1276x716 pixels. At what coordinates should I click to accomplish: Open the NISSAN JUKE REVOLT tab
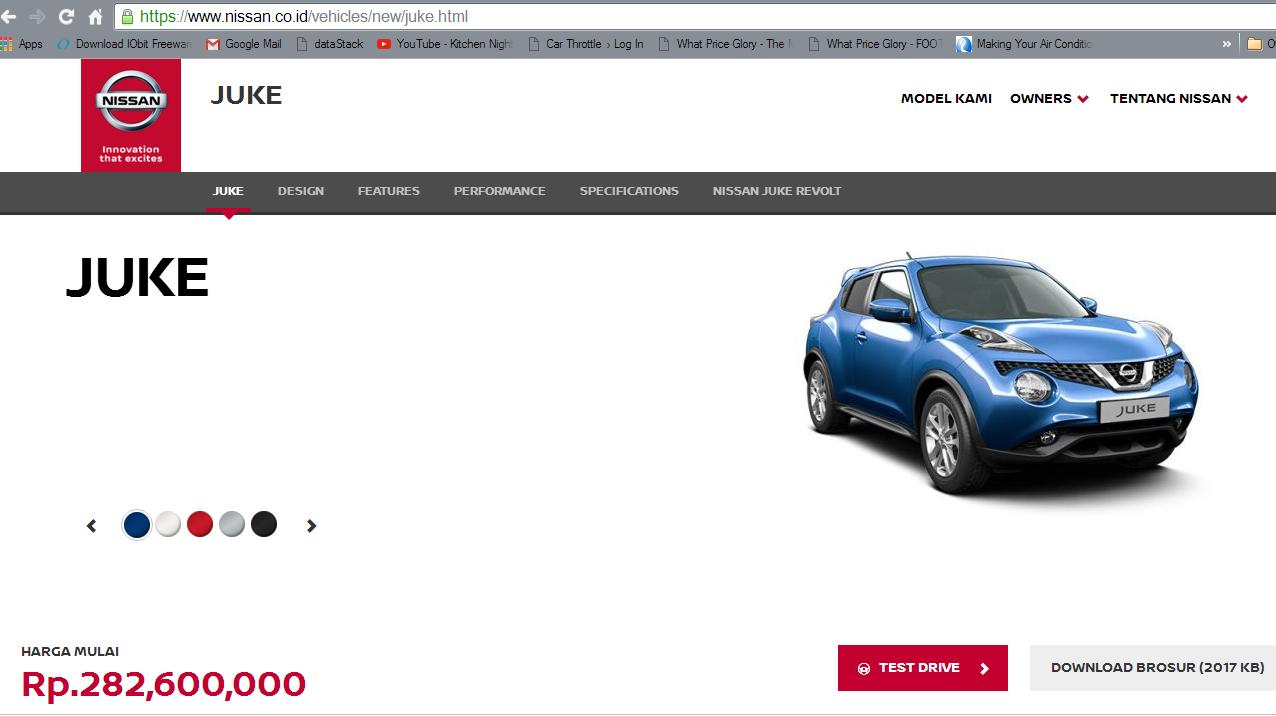pos(777,191)
